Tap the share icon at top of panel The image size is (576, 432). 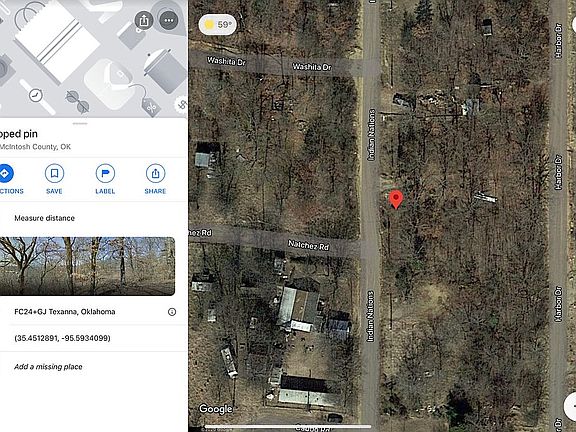tap(144, 20)
